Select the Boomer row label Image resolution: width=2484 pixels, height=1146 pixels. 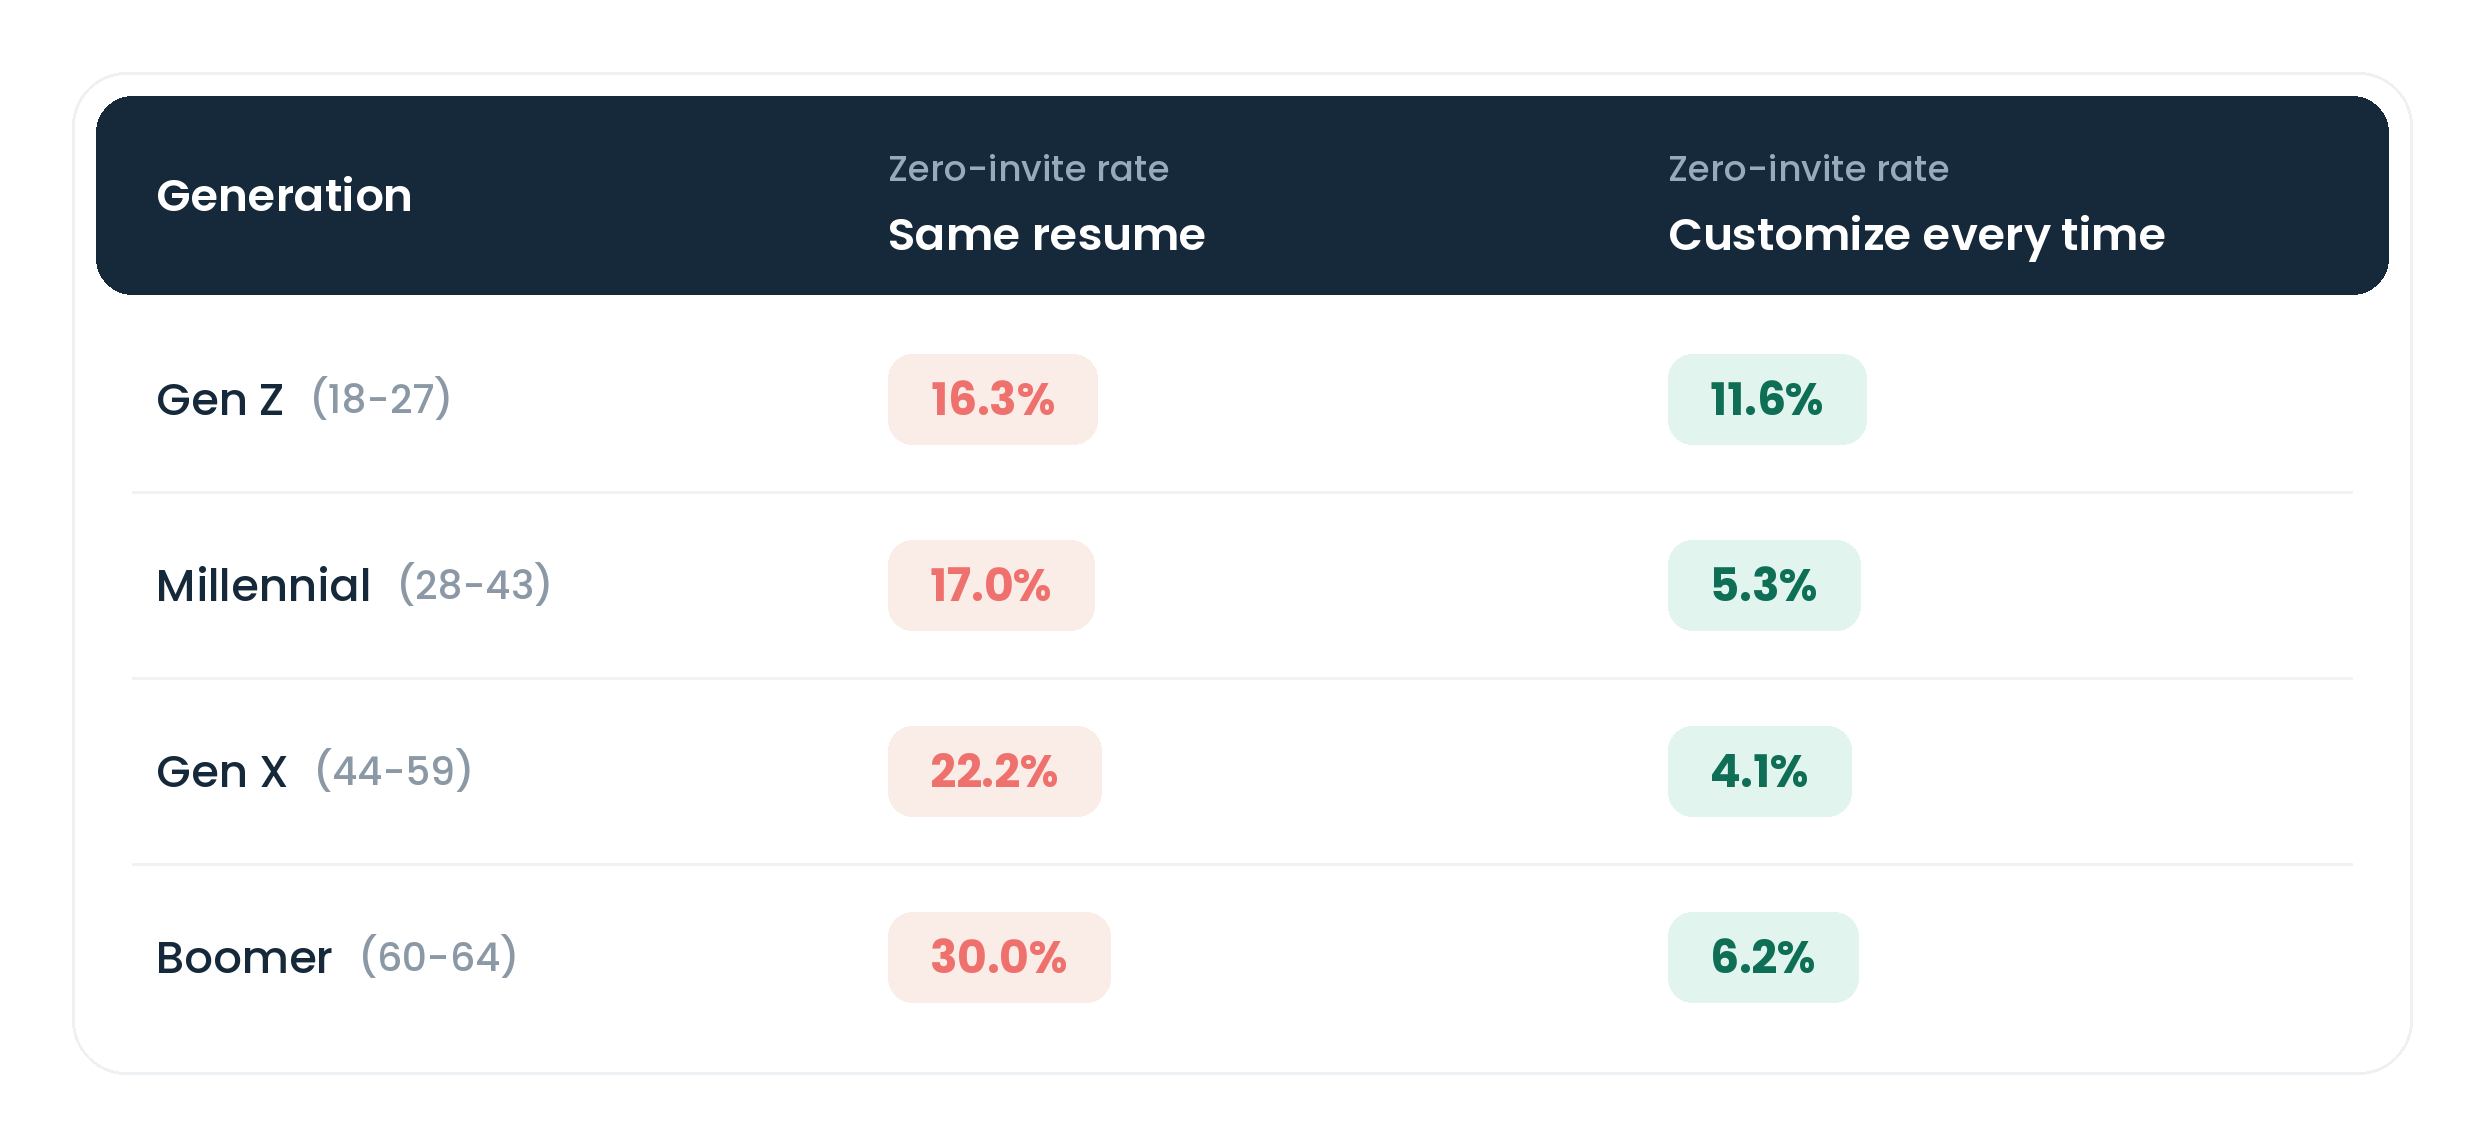click(244, 957)
